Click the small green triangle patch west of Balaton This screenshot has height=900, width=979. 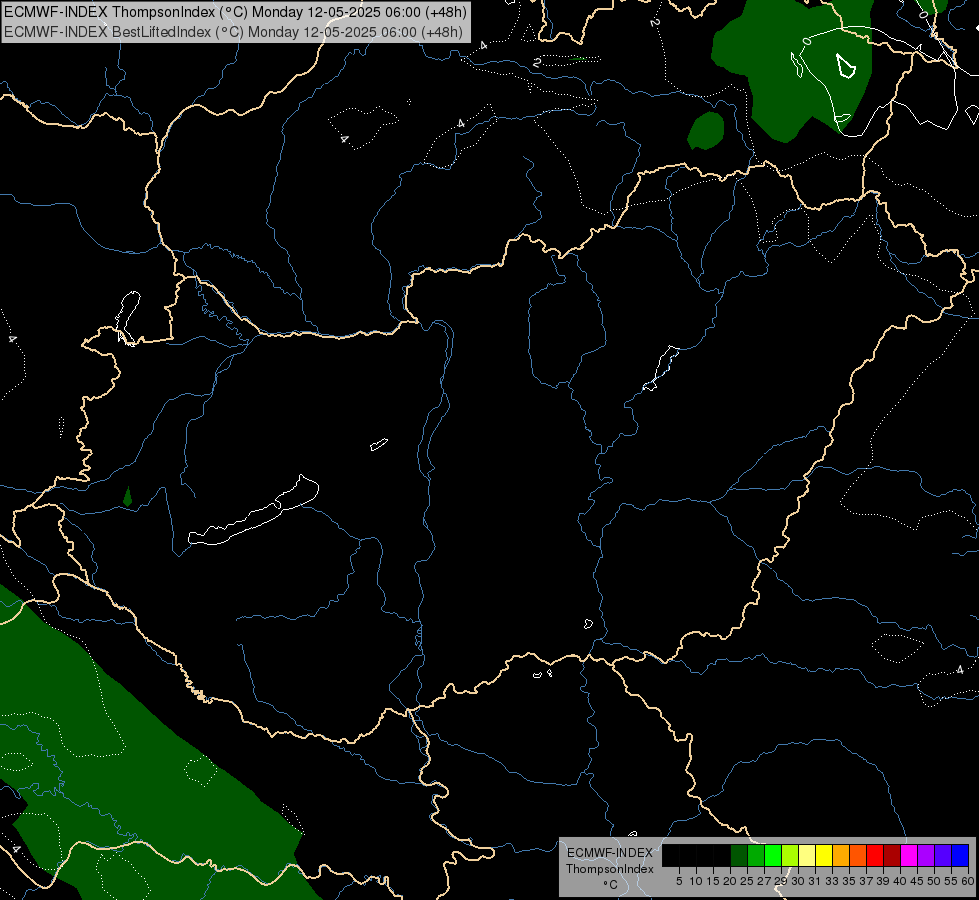(127, 497)
